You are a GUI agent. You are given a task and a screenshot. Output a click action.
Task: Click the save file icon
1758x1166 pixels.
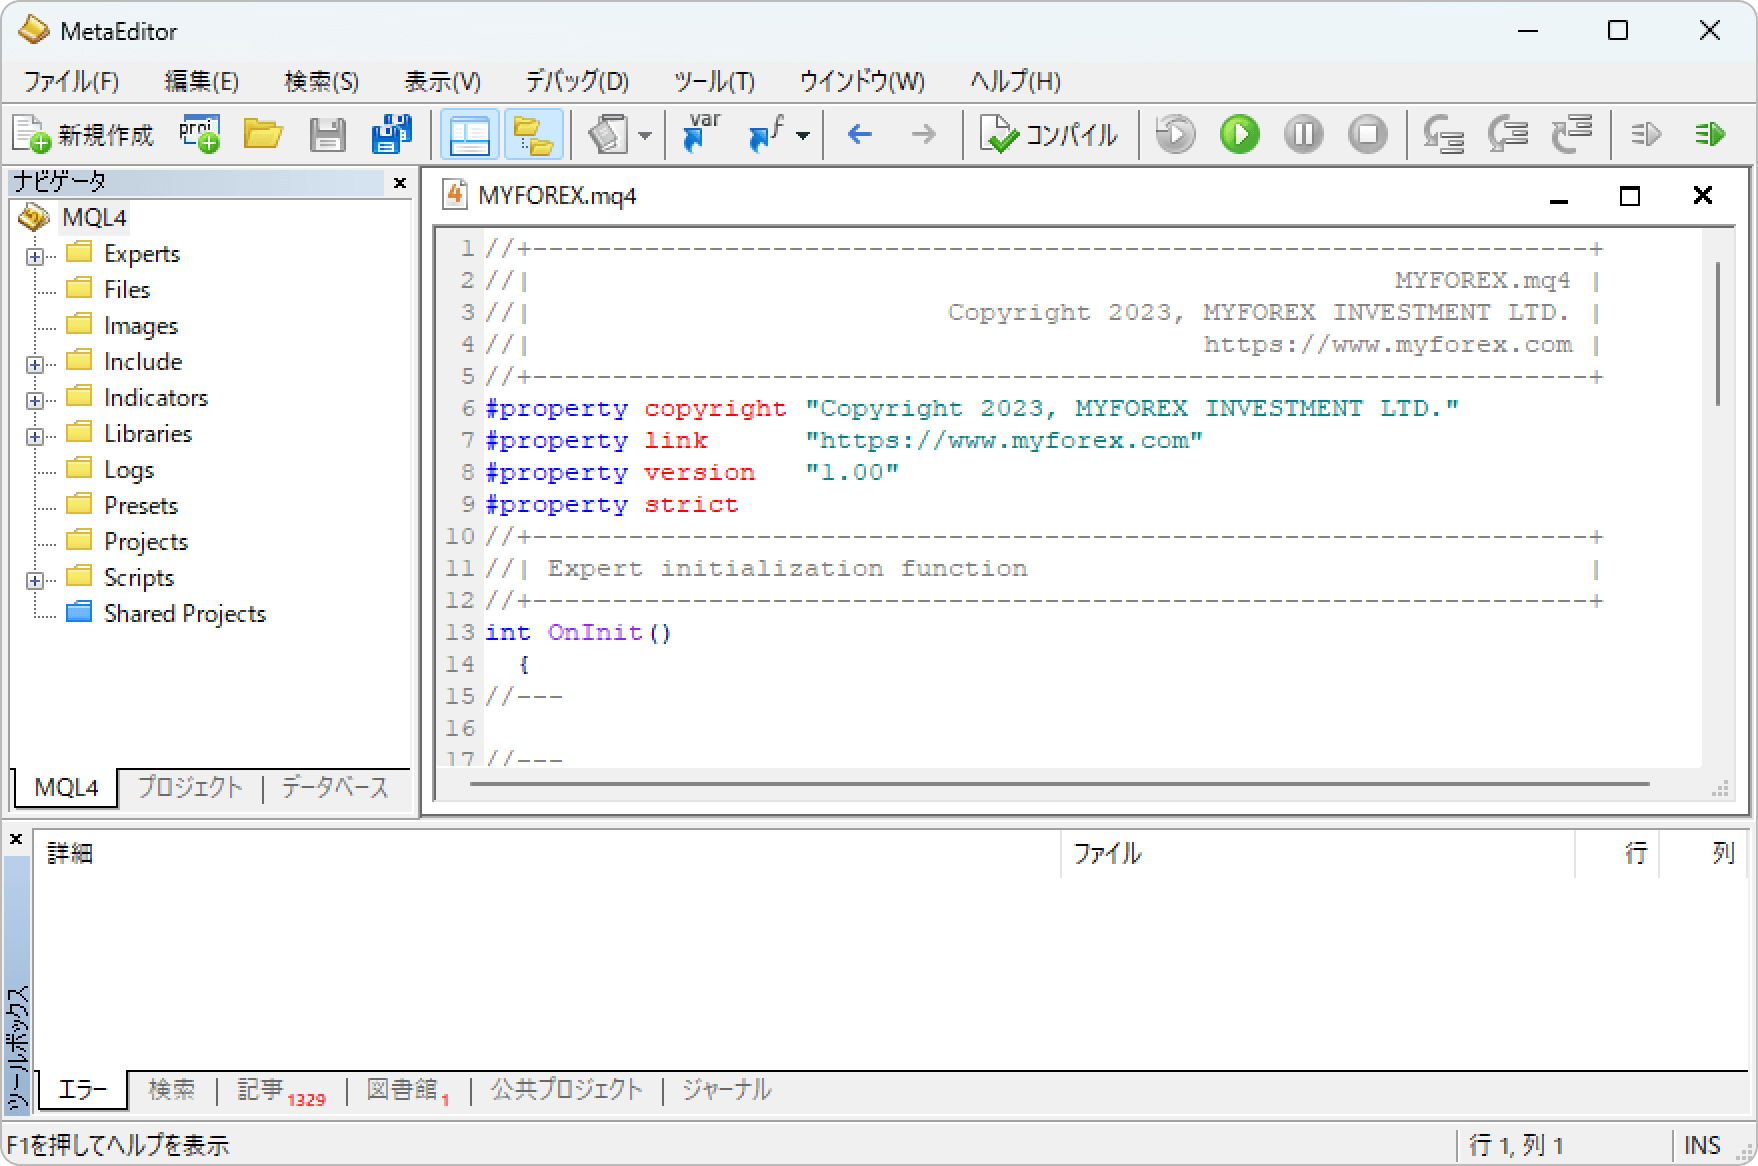[x=327, y=134]
